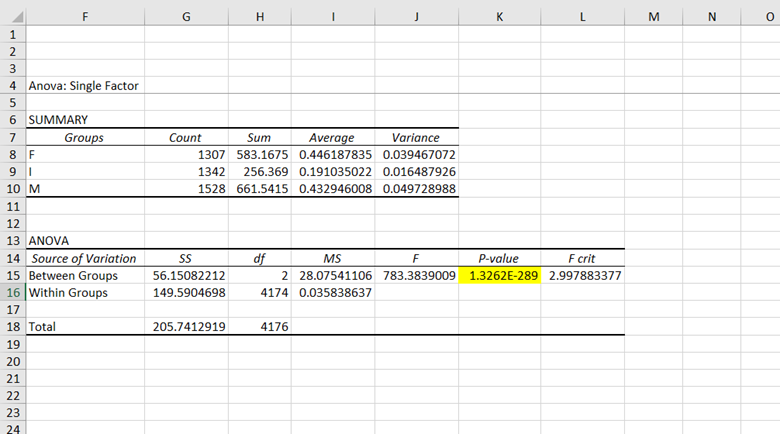The width and height of the screenshot is (780, 434).
Task: Select the Anova: Single Factor title cell
Action: coord(85,86)
